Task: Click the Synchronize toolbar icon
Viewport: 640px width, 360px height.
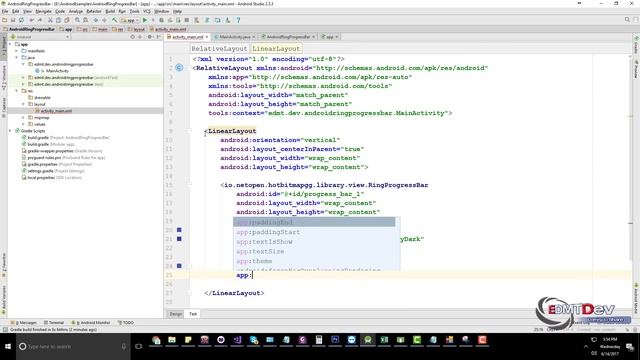Action: pyautogui.click(x=21, y=20)
